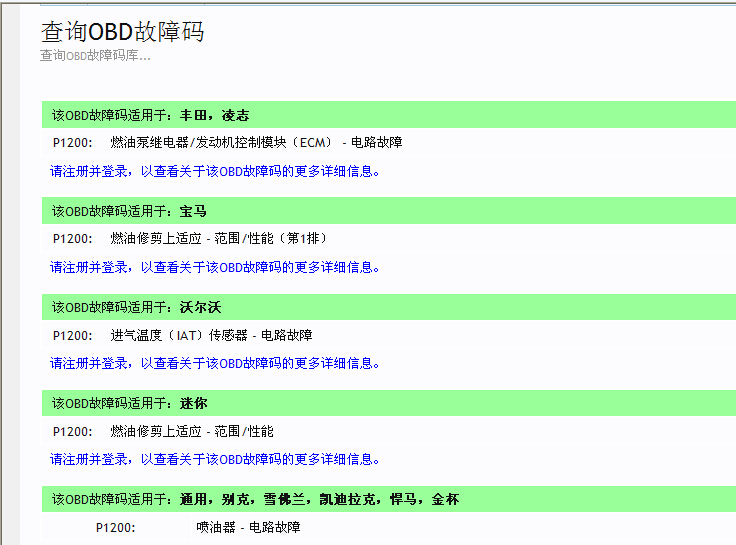Select the 迷你 description 燃油修剪上适应 - 范围/性能

[x=192, y=431]
